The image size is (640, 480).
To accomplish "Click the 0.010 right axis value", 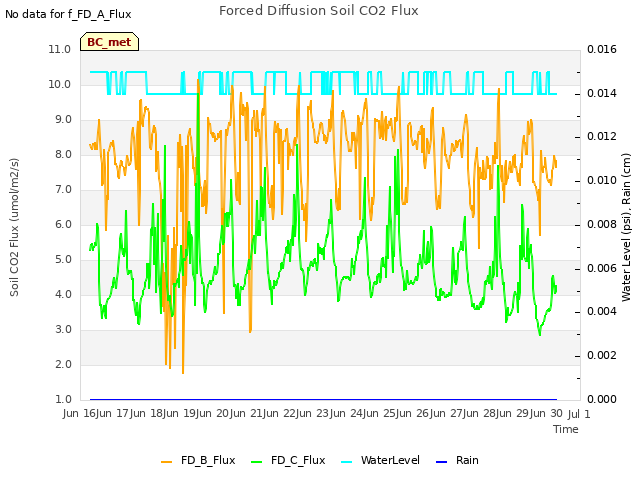I will click(602, 180).
